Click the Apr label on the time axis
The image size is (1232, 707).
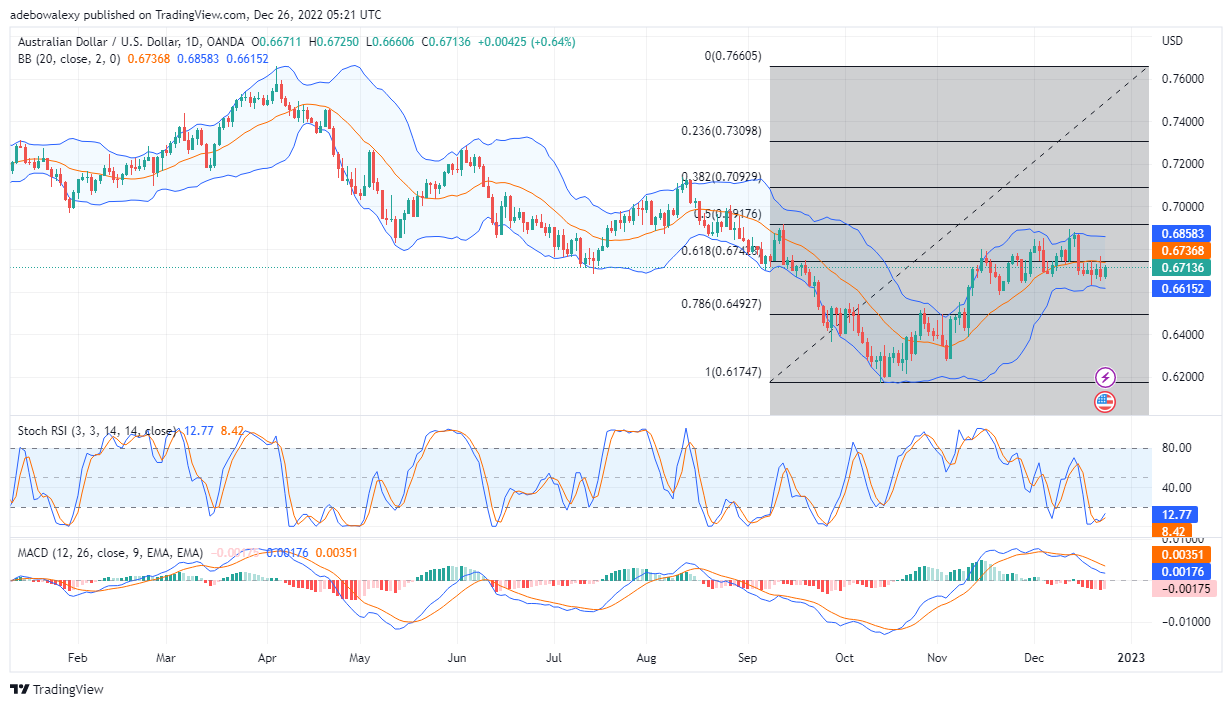click(267, 659)
